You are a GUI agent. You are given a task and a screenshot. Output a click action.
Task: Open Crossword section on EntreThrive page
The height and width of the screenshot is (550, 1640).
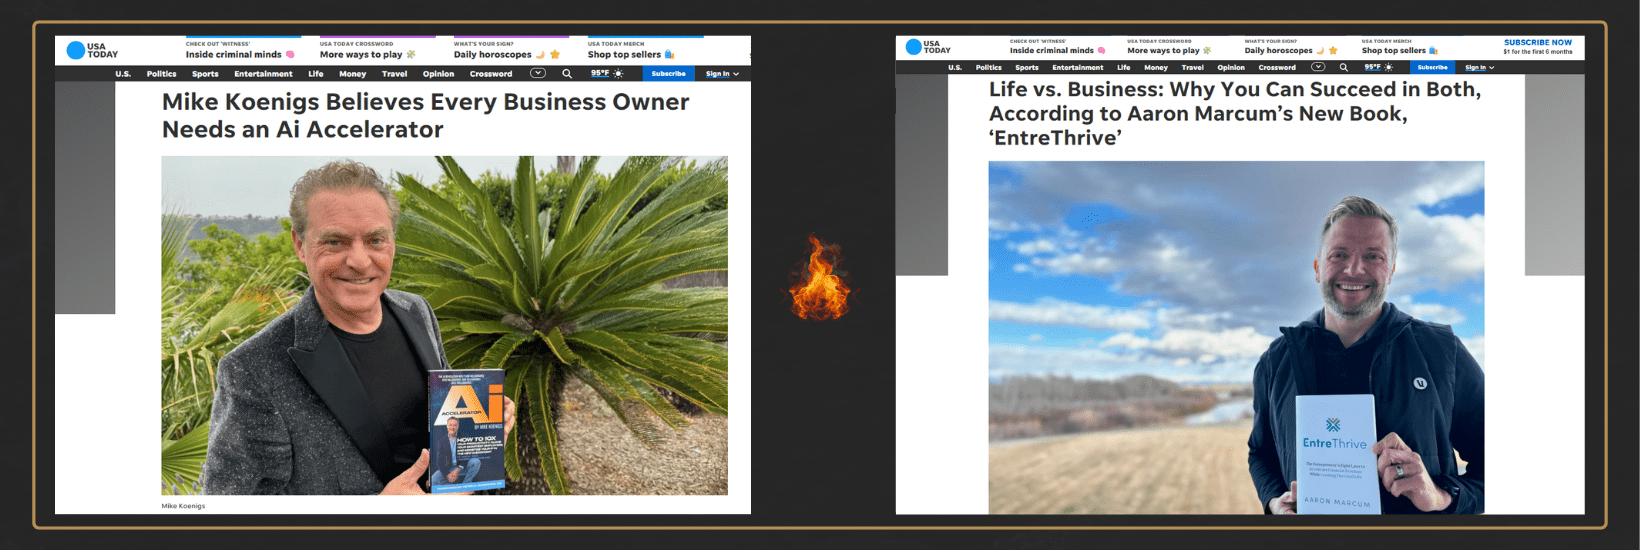(x=1277, y=67)
